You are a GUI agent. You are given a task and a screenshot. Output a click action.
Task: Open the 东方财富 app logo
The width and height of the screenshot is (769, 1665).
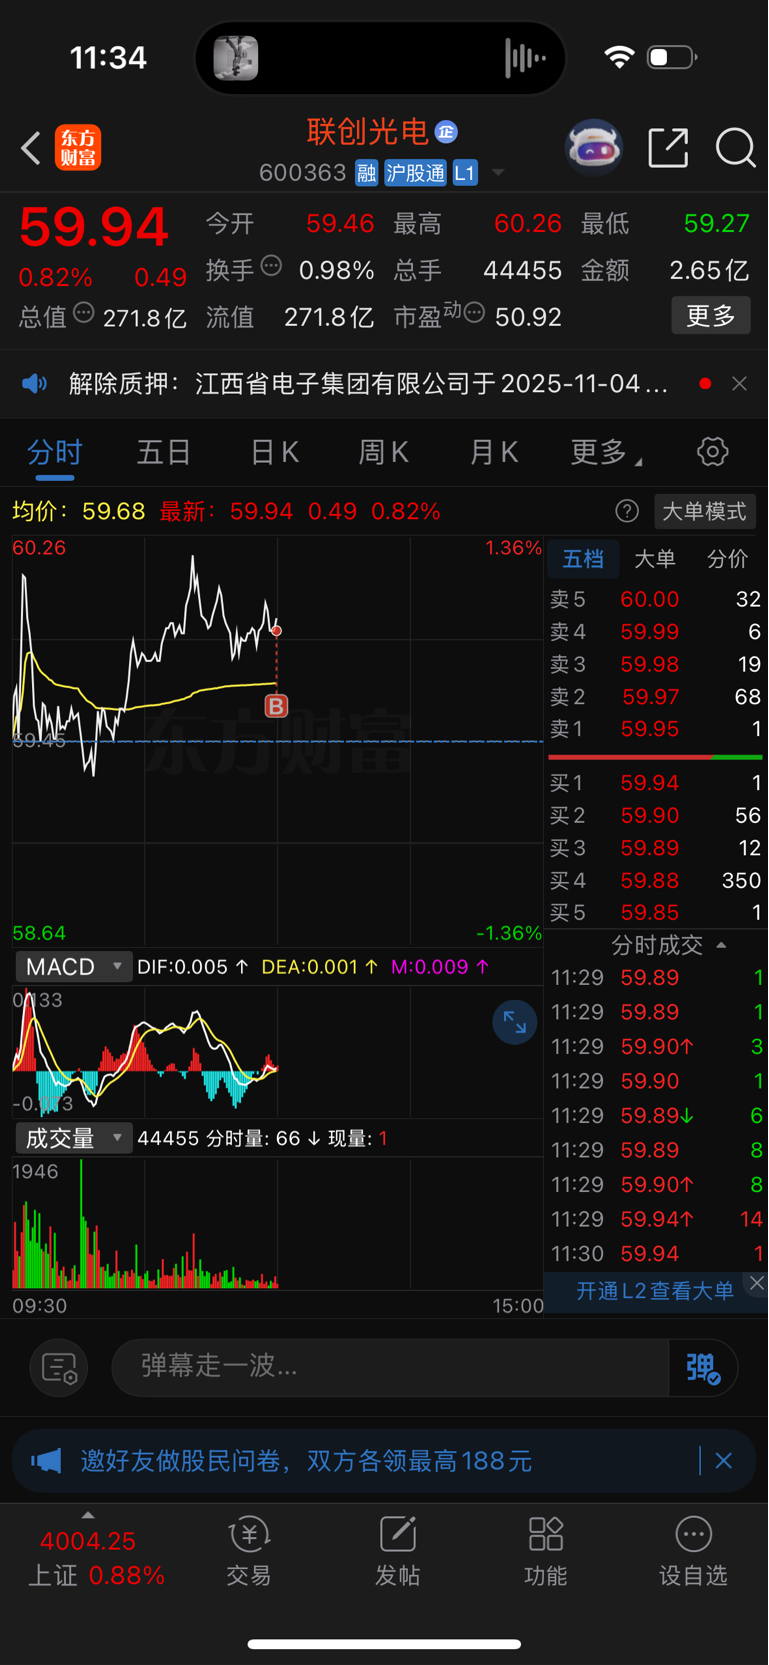click(x=78, y=148)
